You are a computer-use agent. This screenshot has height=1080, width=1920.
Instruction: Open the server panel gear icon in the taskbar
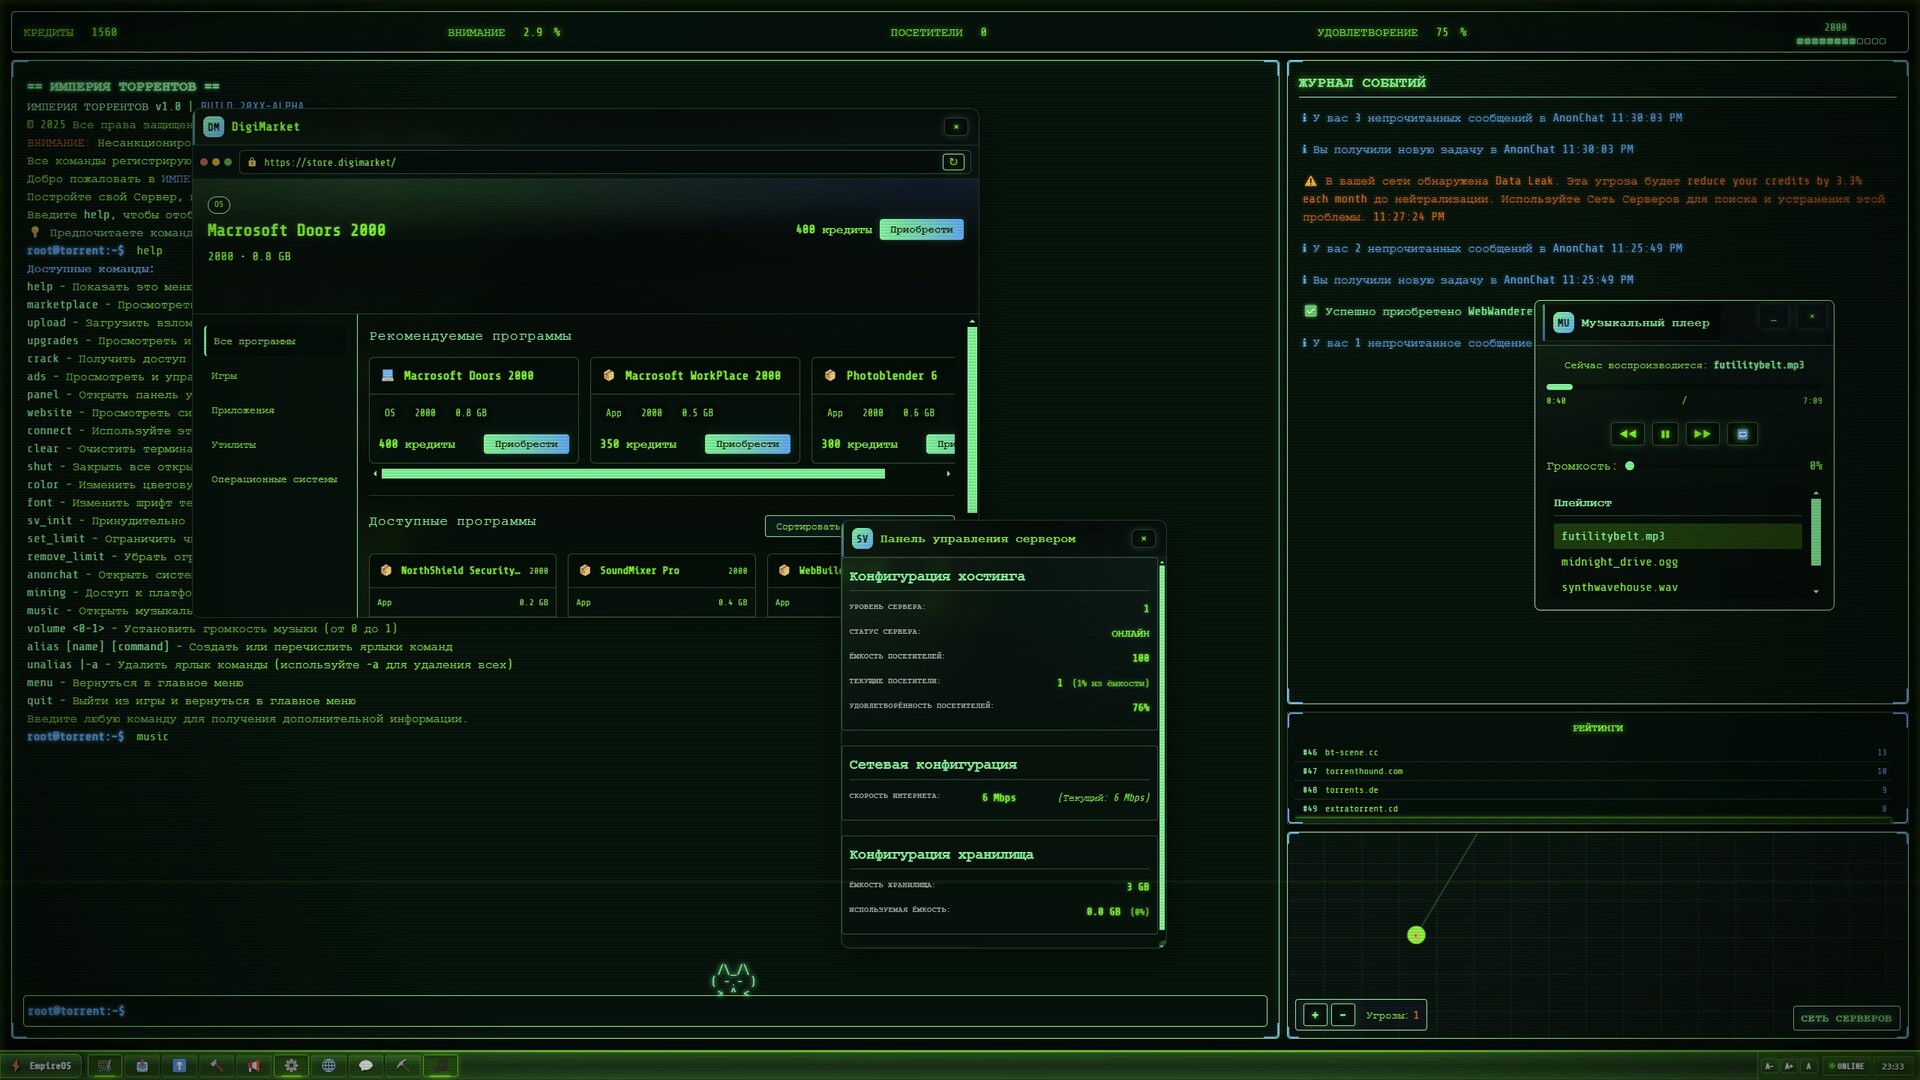pos(291,1066)
